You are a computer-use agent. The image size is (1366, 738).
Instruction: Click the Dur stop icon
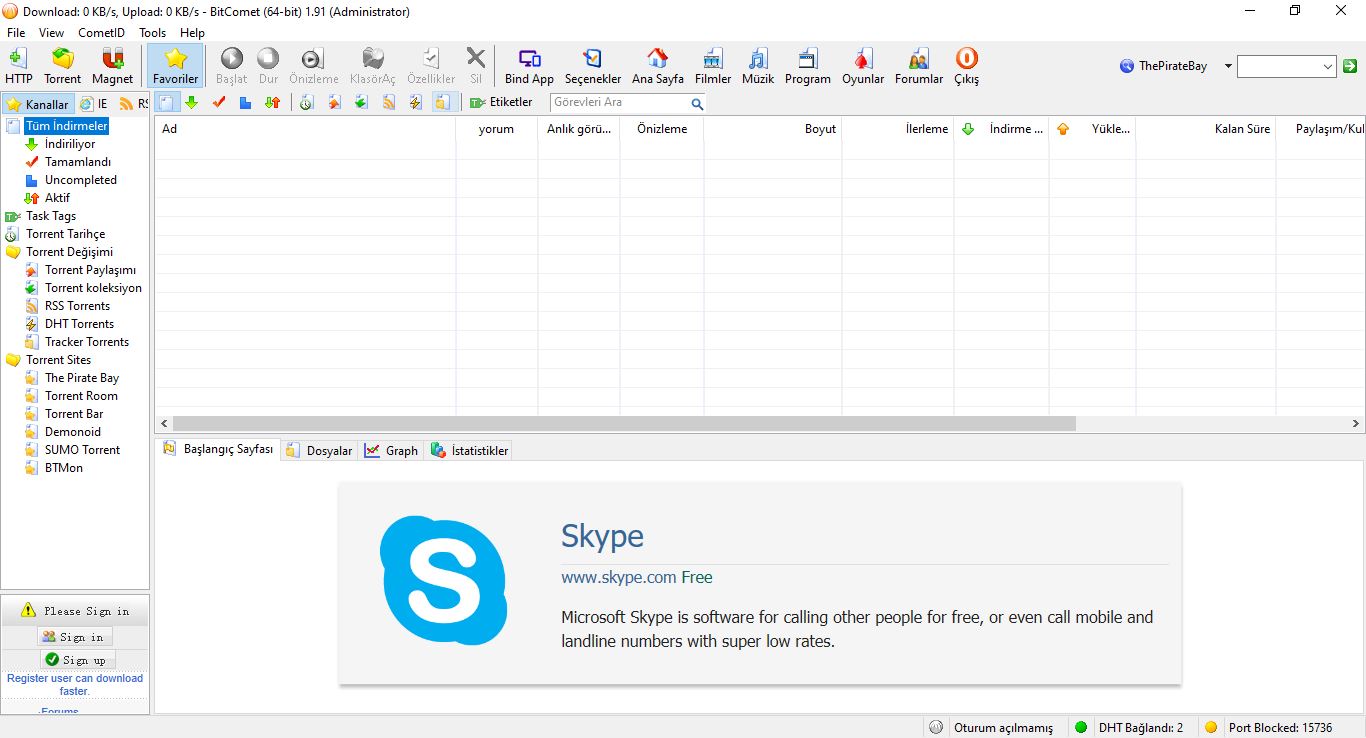click(268, 65)
